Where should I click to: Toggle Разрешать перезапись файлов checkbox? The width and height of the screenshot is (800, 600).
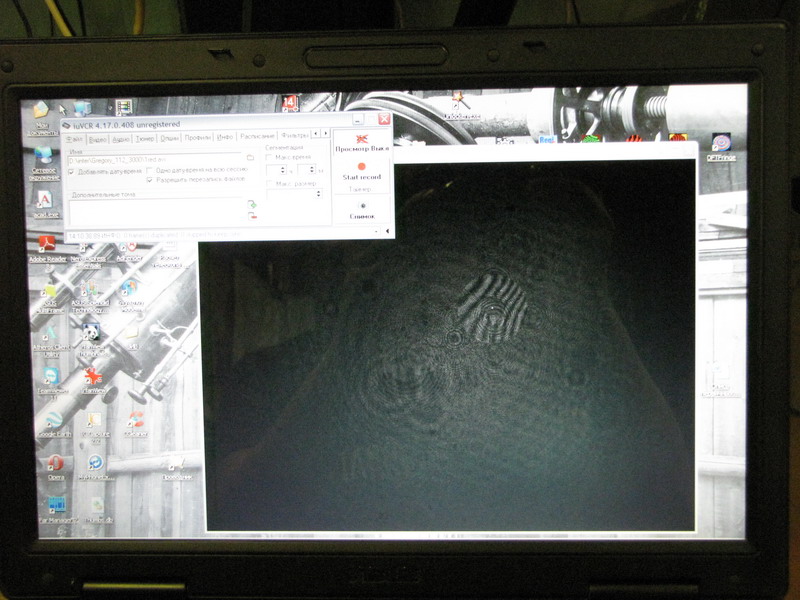(x=149, y=180)
